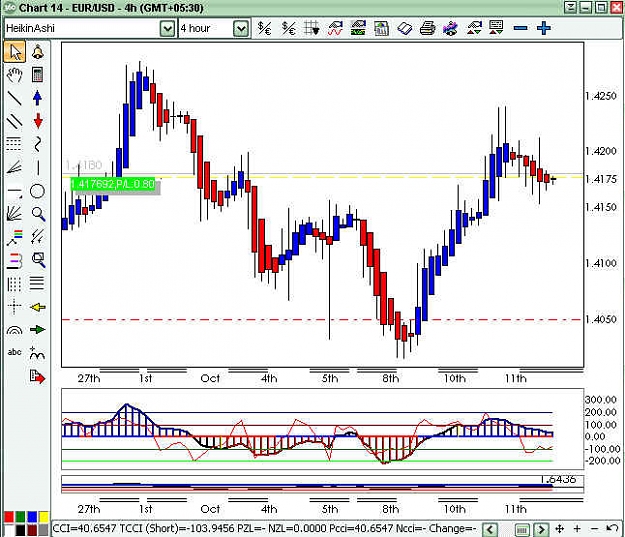The height and width of the screenshot is (537, 625).
Task: Select the circle drawing tool
Action: [x=37, y=191]
